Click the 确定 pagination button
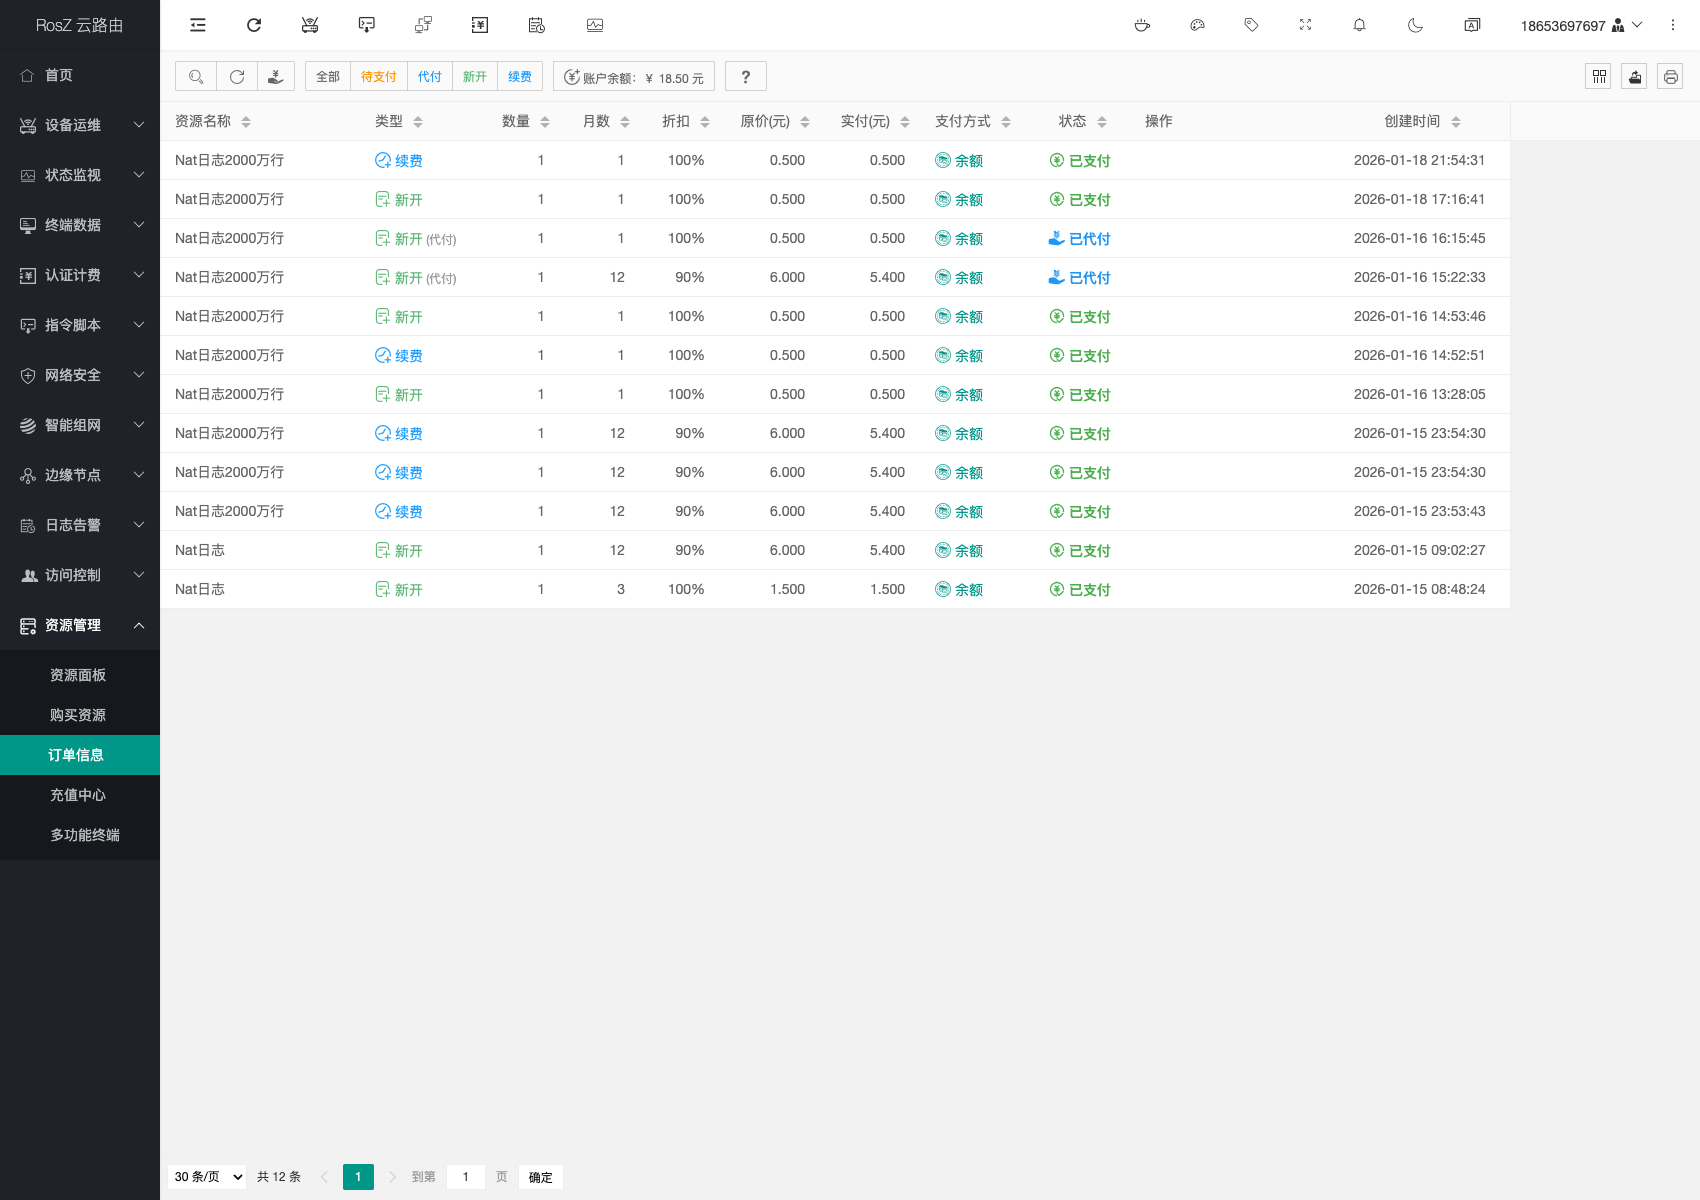This screenshot has height=1200, width=1700. click(x=540, y=1177)
